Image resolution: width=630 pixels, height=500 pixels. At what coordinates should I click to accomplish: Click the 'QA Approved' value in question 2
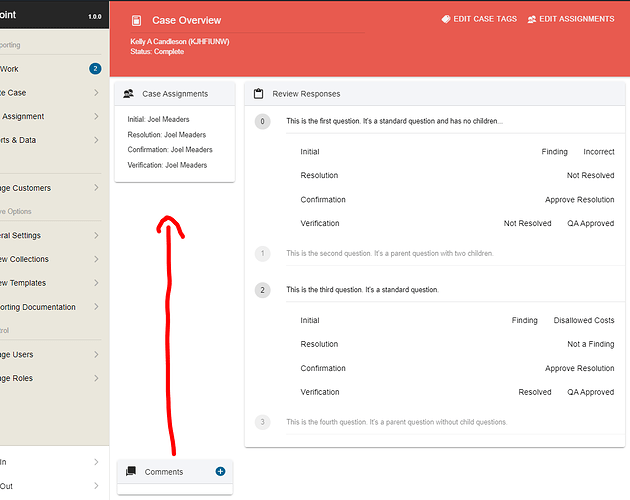click(590, 392)
